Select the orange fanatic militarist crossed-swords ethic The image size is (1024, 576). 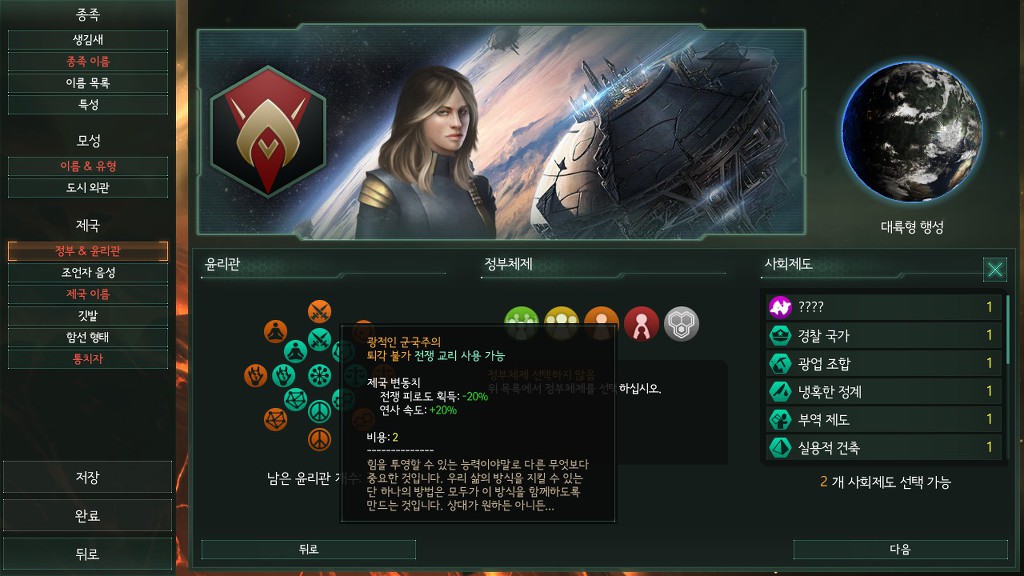[319, 312]
